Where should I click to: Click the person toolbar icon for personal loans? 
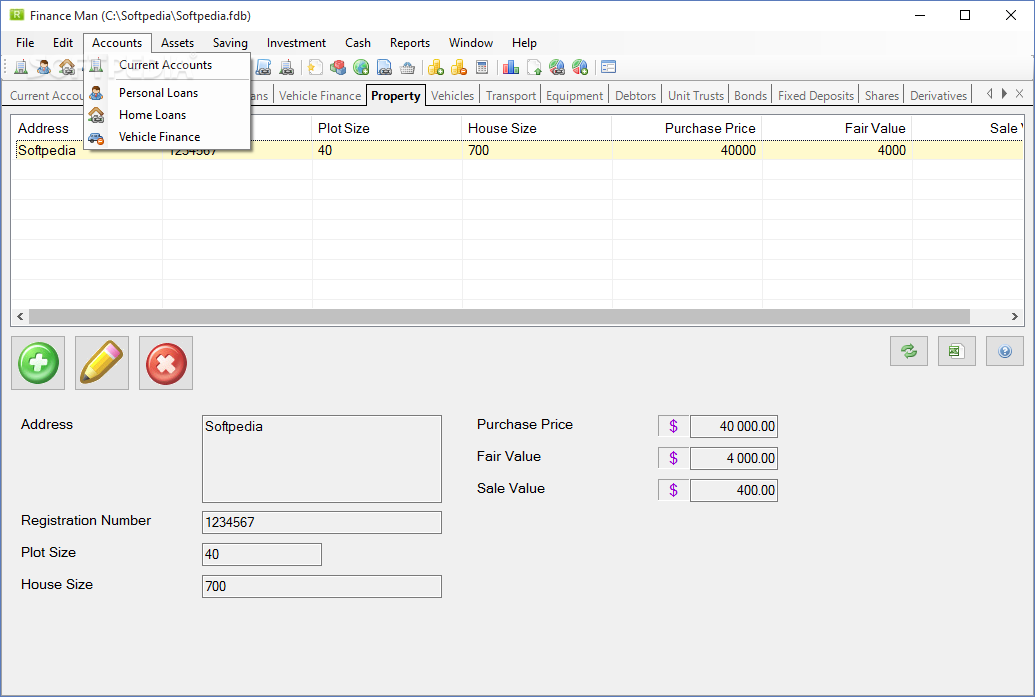click(x=44, y=67)
